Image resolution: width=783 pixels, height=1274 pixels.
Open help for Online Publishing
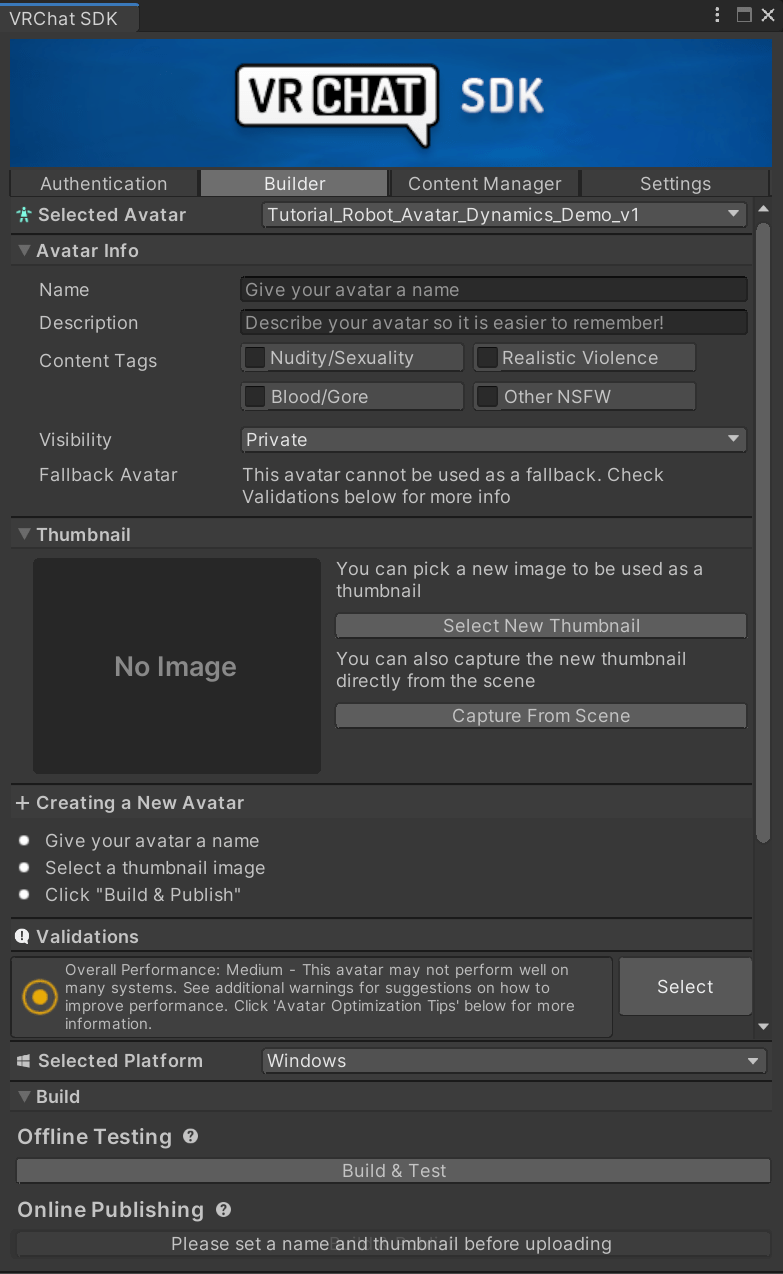coord(223,1210)
